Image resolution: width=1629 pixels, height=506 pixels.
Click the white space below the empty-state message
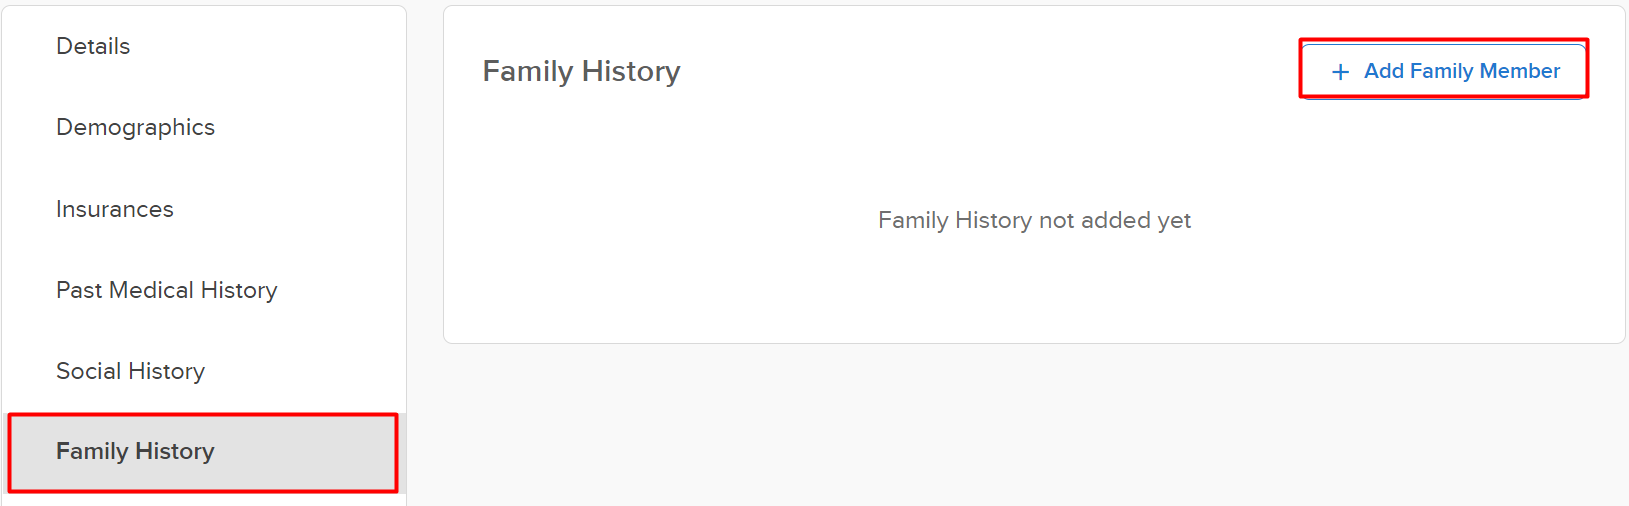[x=1034, y=290]
